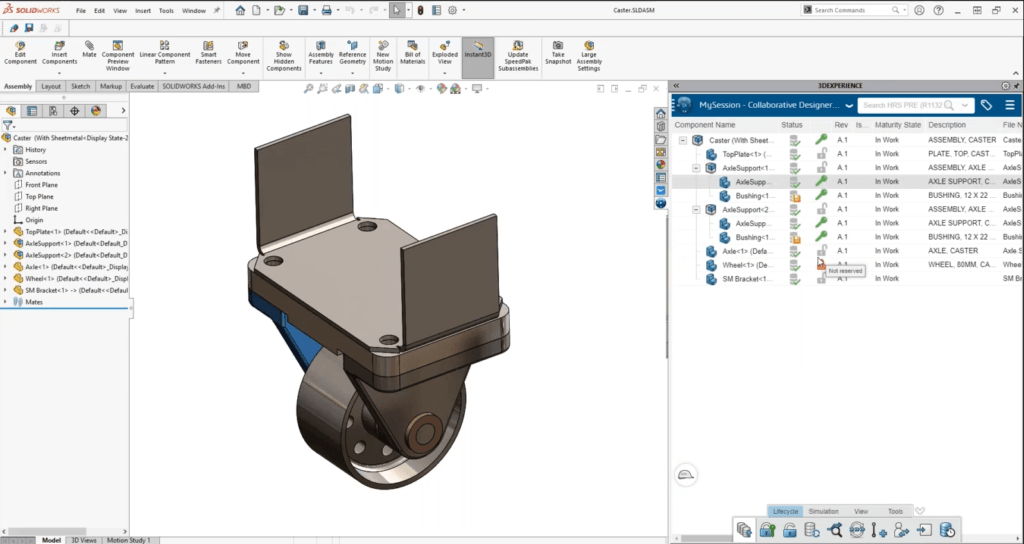This screenshot has height=544, width=1024.
Task: Open the MySession Collaborative Designer dropdown
Action: (848, 105)
